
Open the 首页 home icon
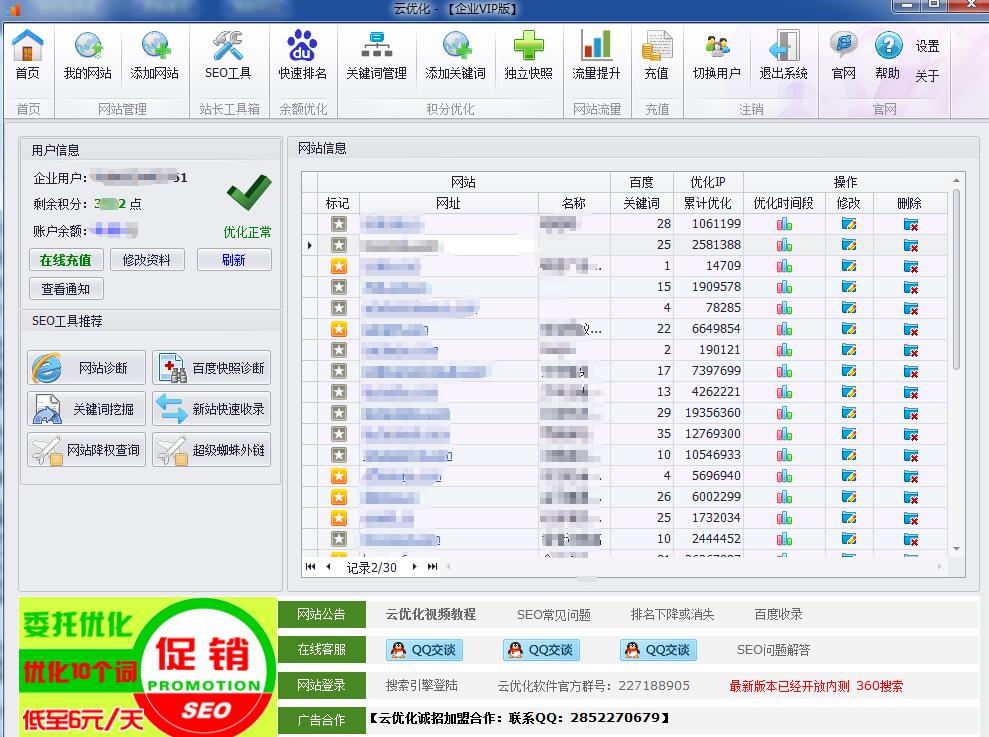coord(28,55)
